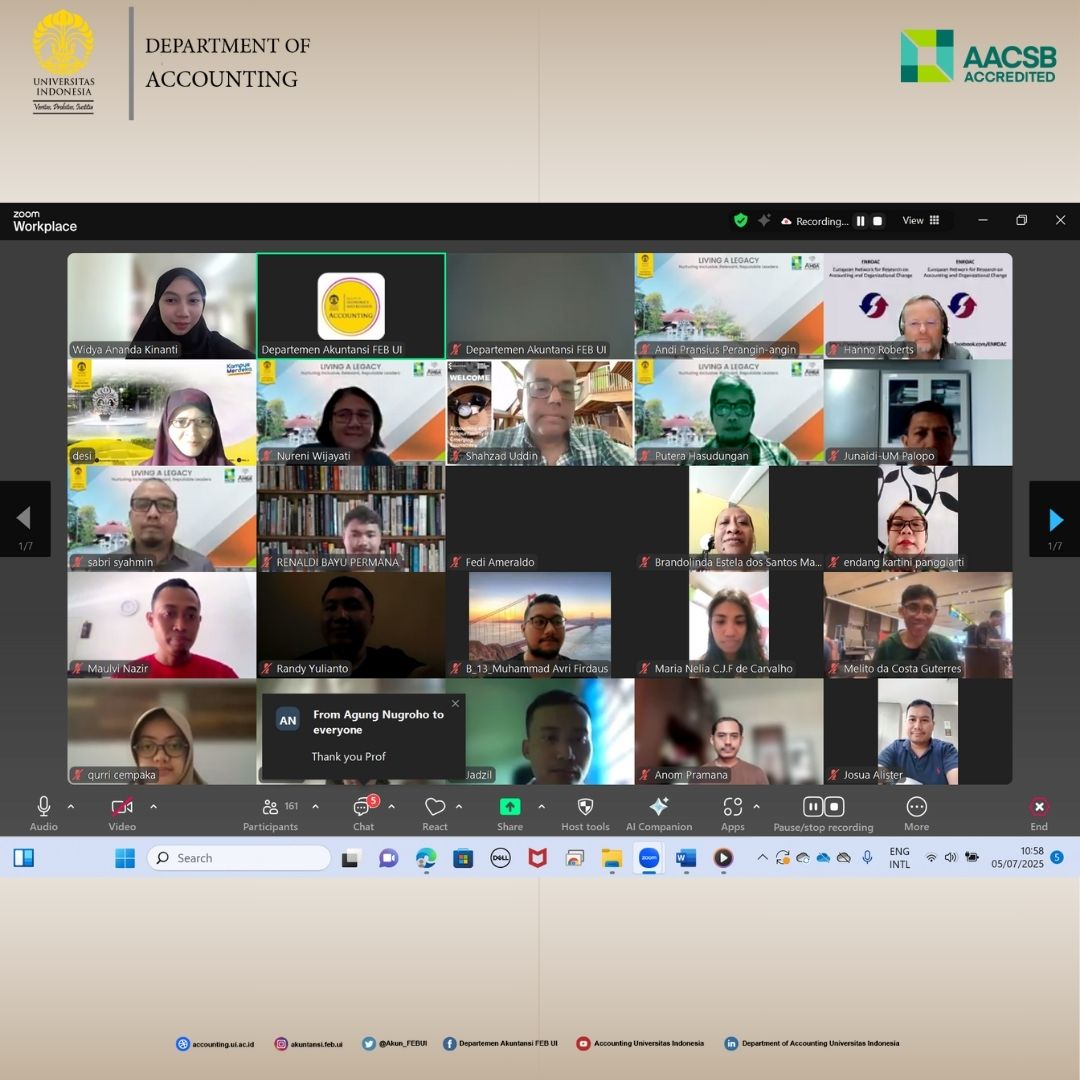Open the Participants list
The height and width of the screenshot is (1080, 1080).
270,808
